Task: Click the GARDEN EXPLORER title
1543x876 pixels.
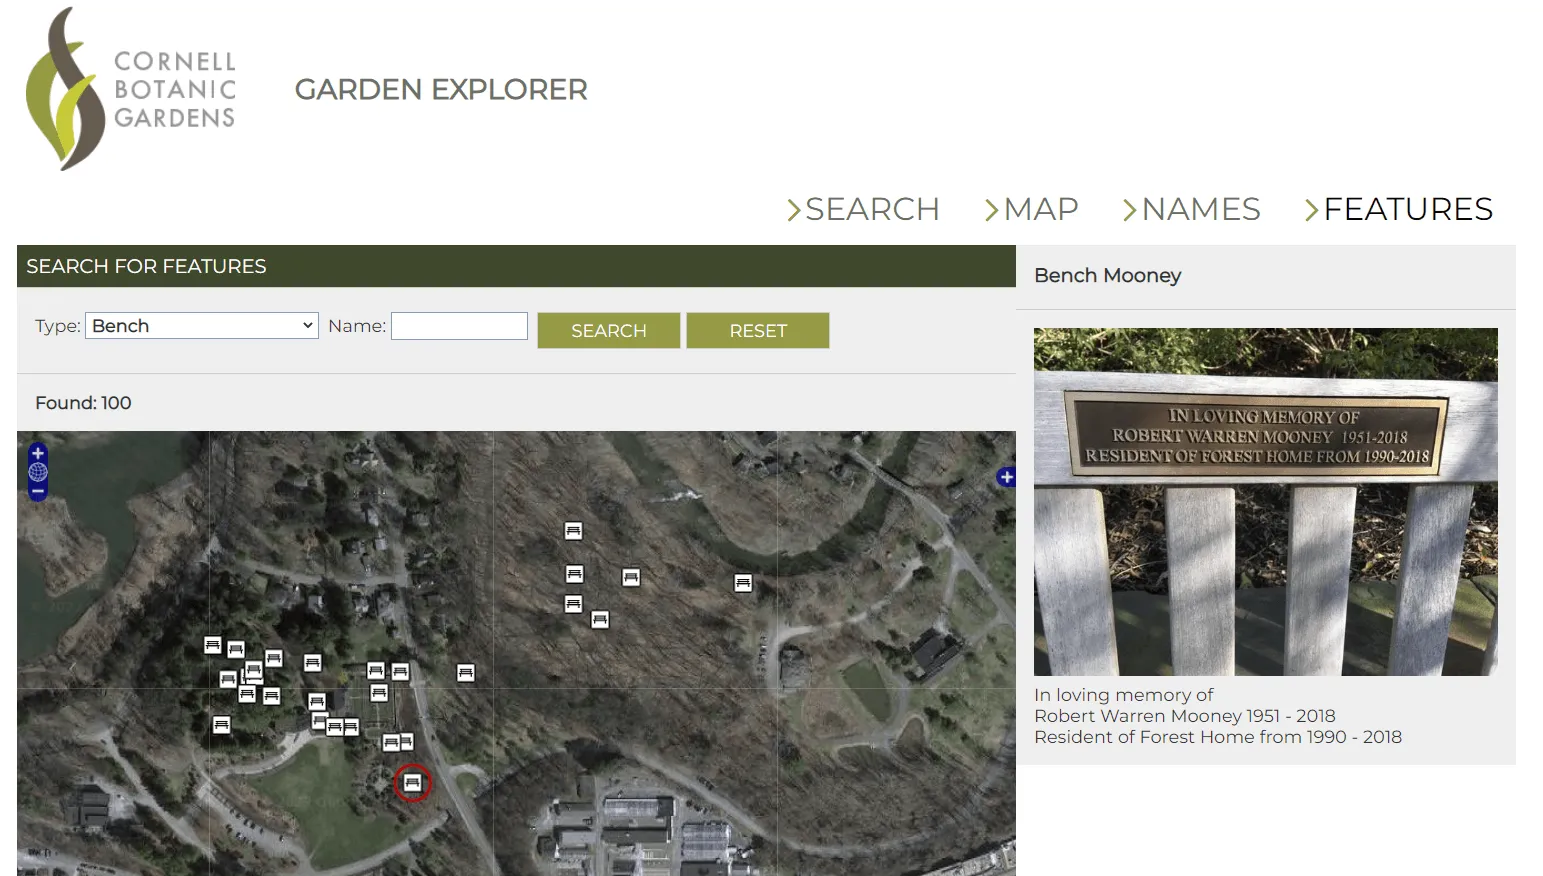Action: (x=441, y=90)
